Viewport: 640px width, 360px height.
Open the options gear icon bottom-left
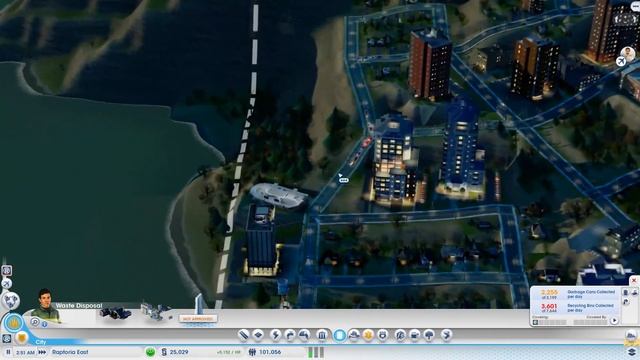7,338
